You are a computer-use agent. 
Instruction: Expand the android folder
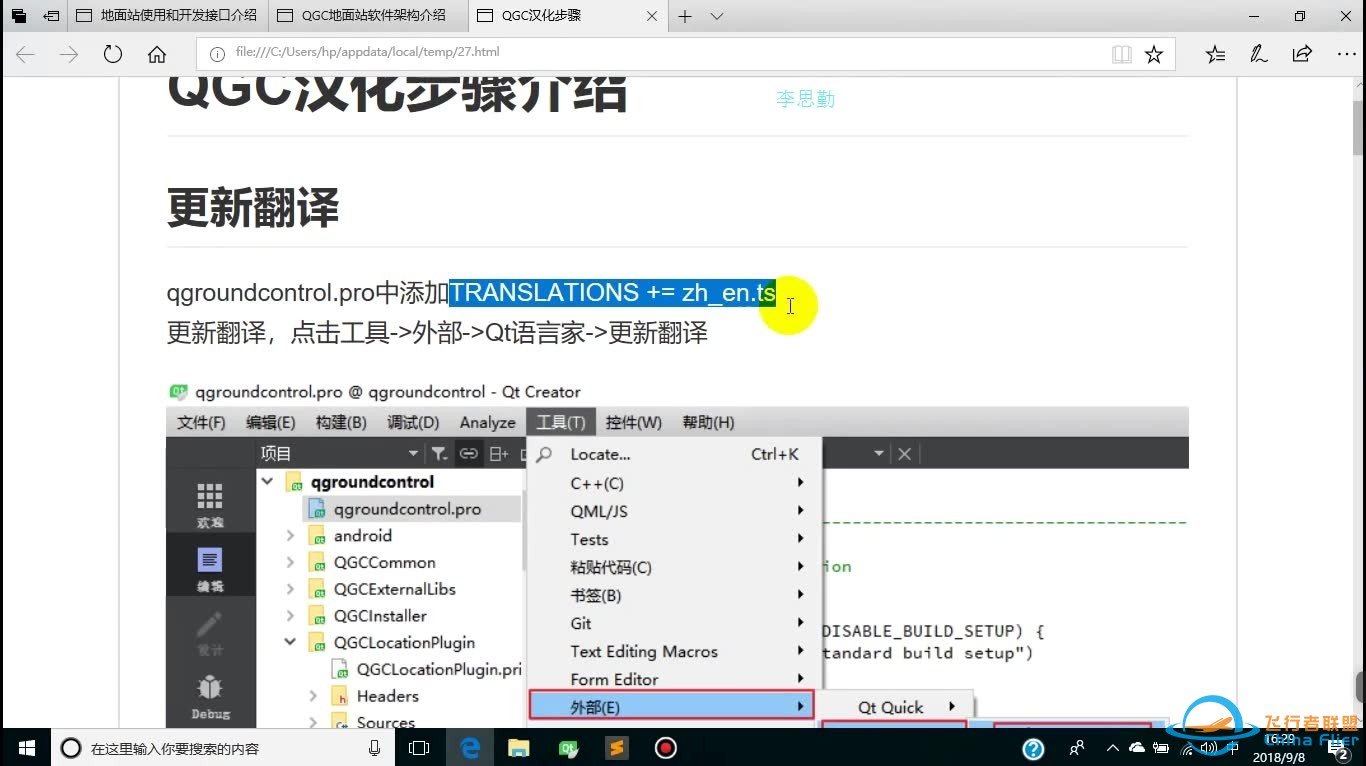coord(290,536)
